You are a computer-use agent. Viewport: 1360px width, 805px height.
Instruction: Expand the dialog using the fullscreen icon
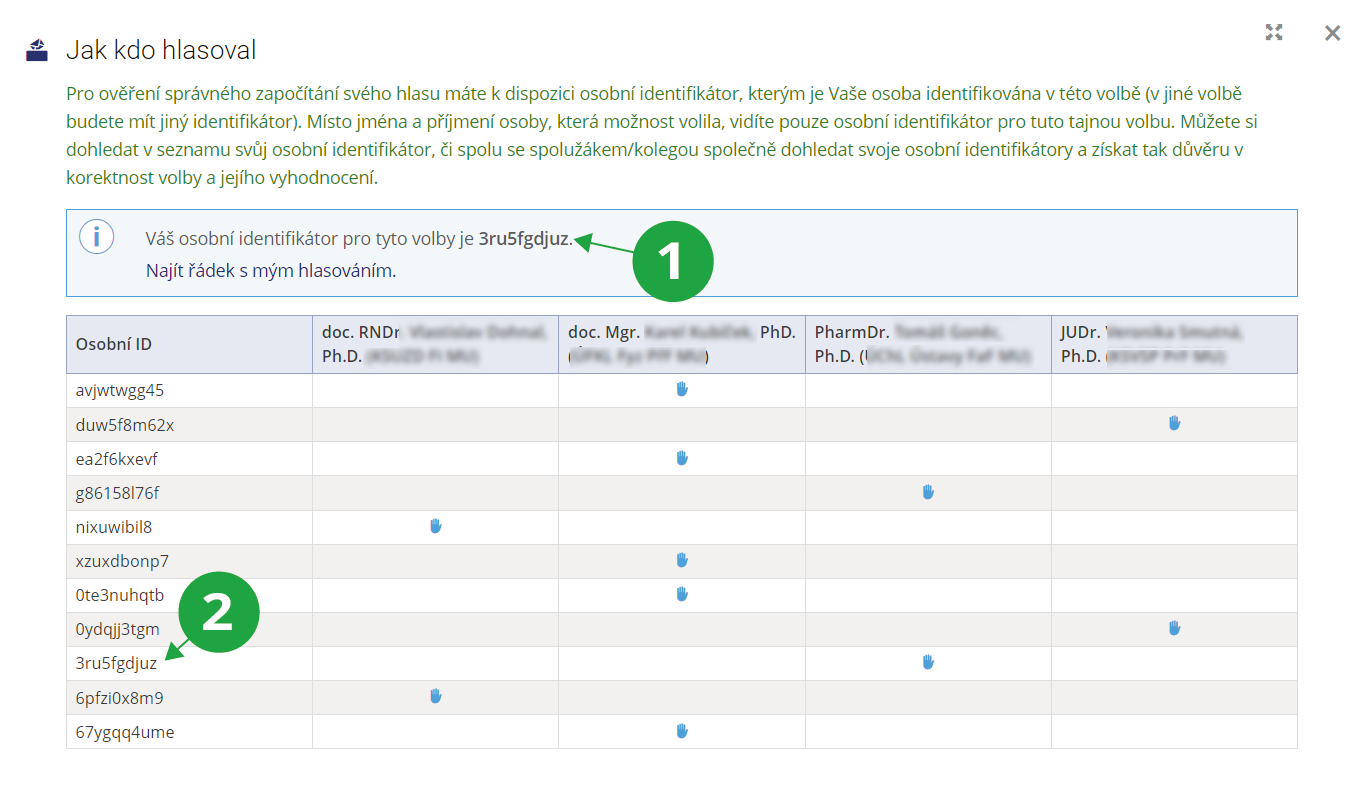pyautogui.click(x=1273, y=32)
